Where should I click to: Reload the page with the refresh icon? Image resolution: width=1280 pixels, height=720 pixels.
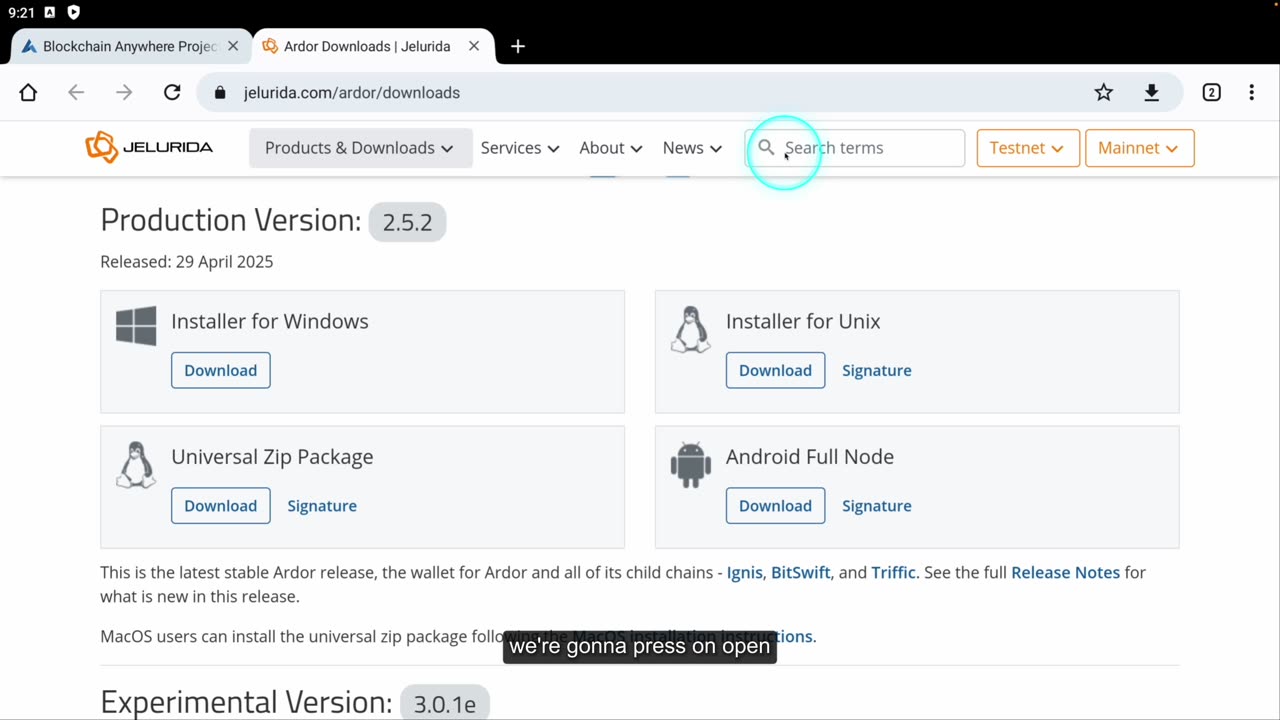tap(172, 92)
